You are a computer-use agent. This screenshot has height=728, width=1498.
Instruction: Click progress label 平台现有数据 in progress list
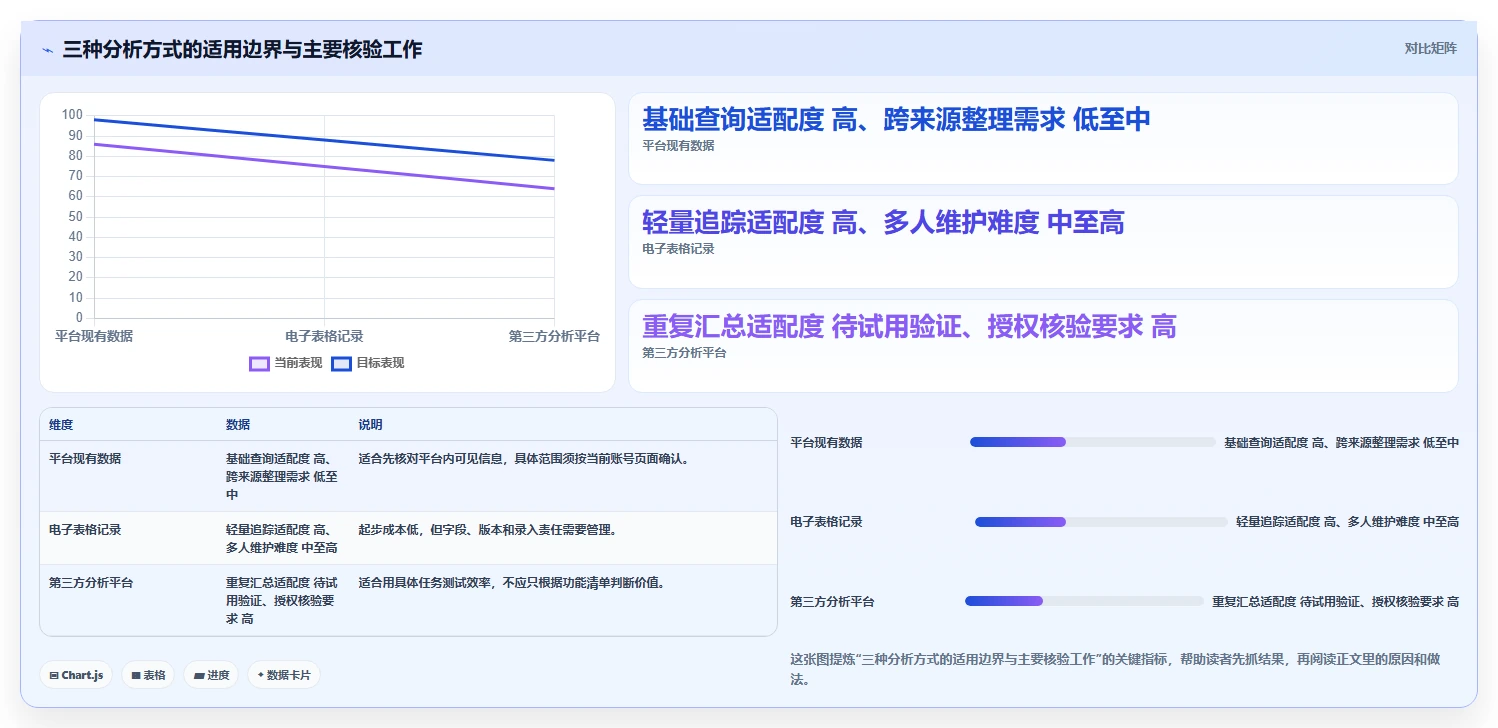826,442
